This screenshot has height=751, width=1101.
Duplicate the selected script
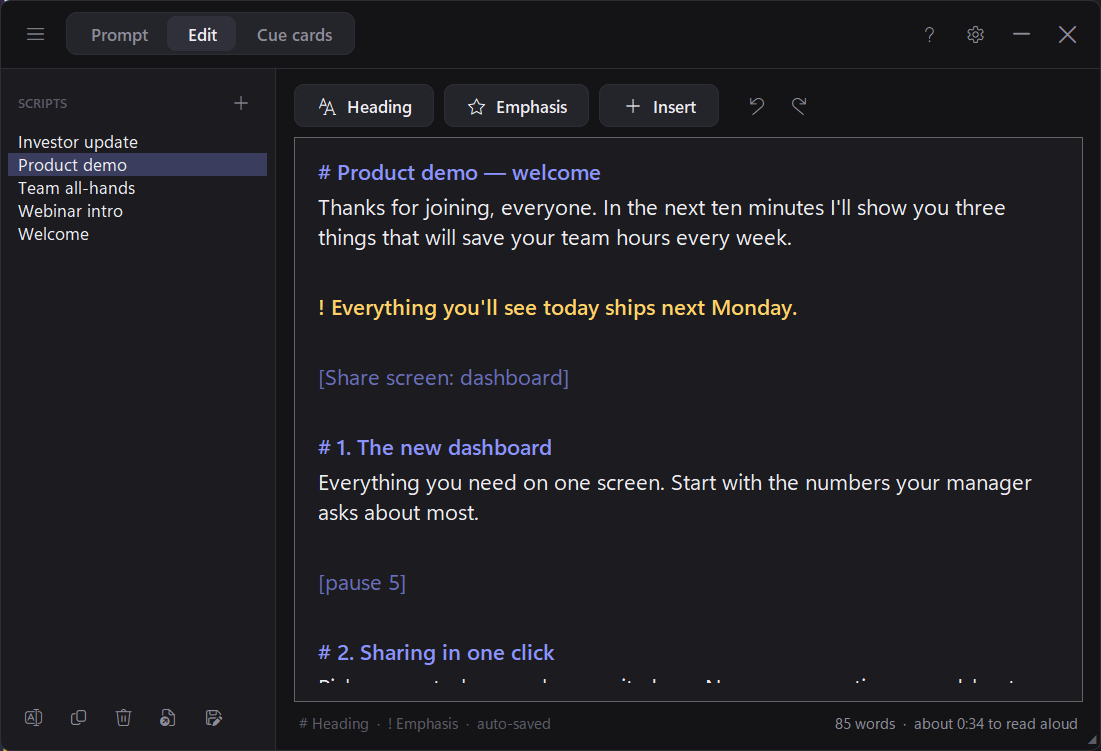click(78, 717)
